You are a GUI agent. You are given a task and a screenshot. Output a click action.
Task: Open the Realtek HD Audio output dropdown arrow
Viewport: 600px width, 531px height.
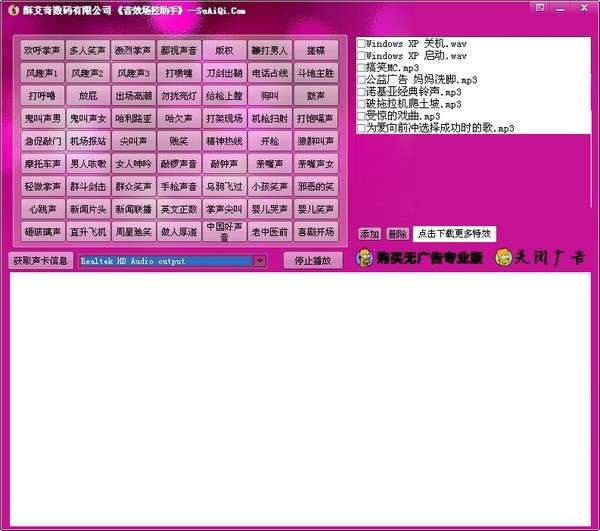click(260, 261)
